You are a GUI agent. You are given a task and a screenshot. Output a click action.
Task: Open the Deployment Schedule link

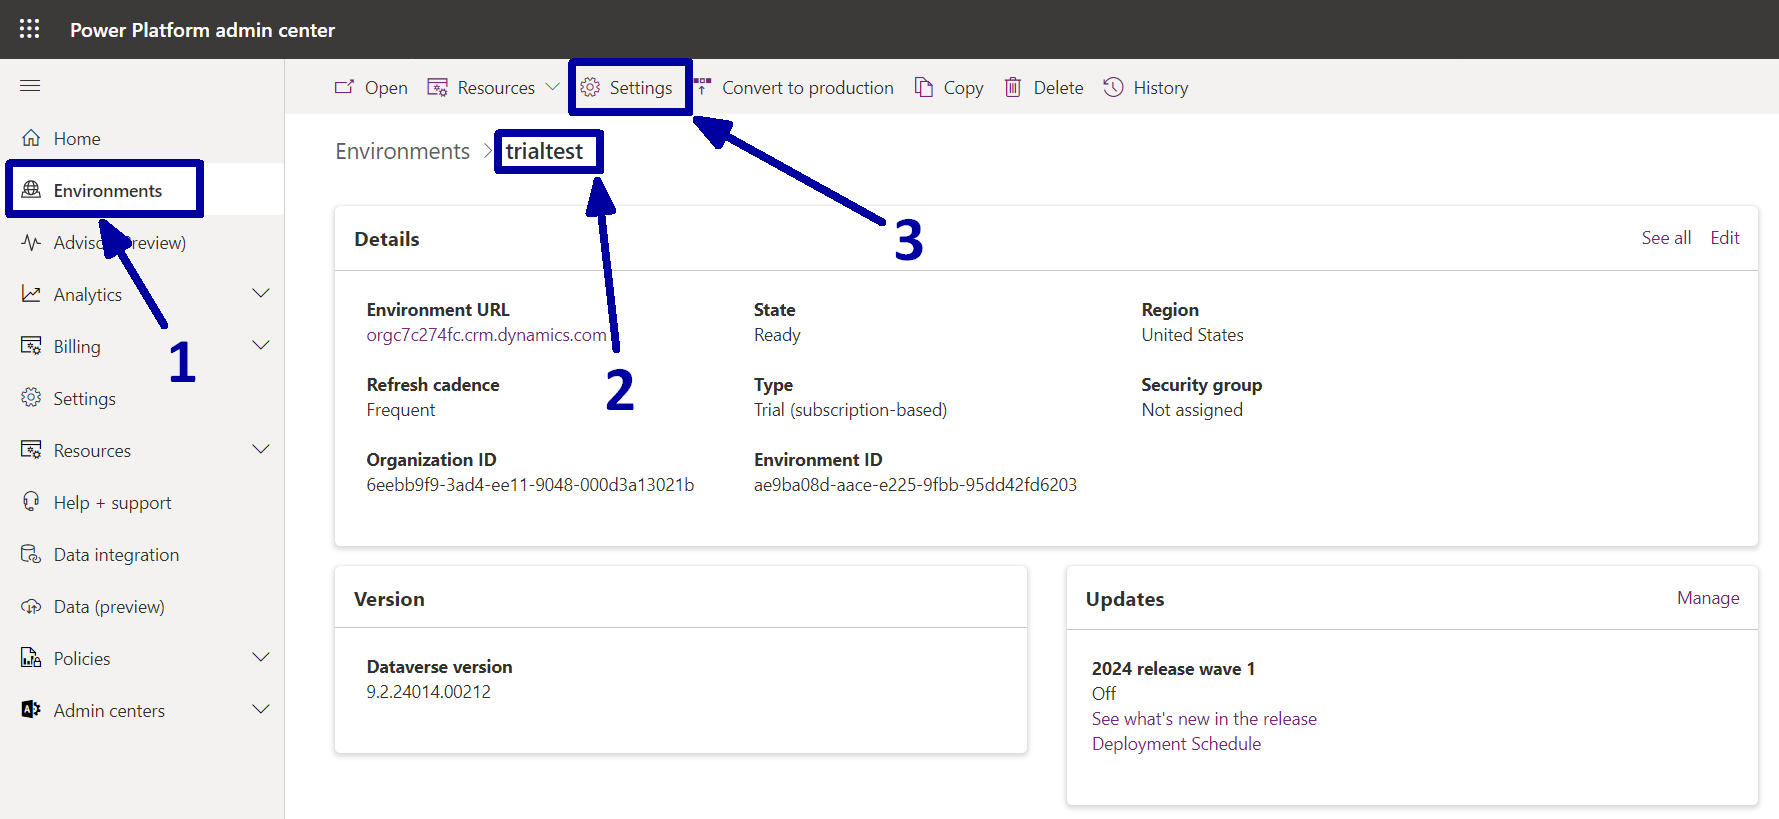click(x=1176, y=744)
